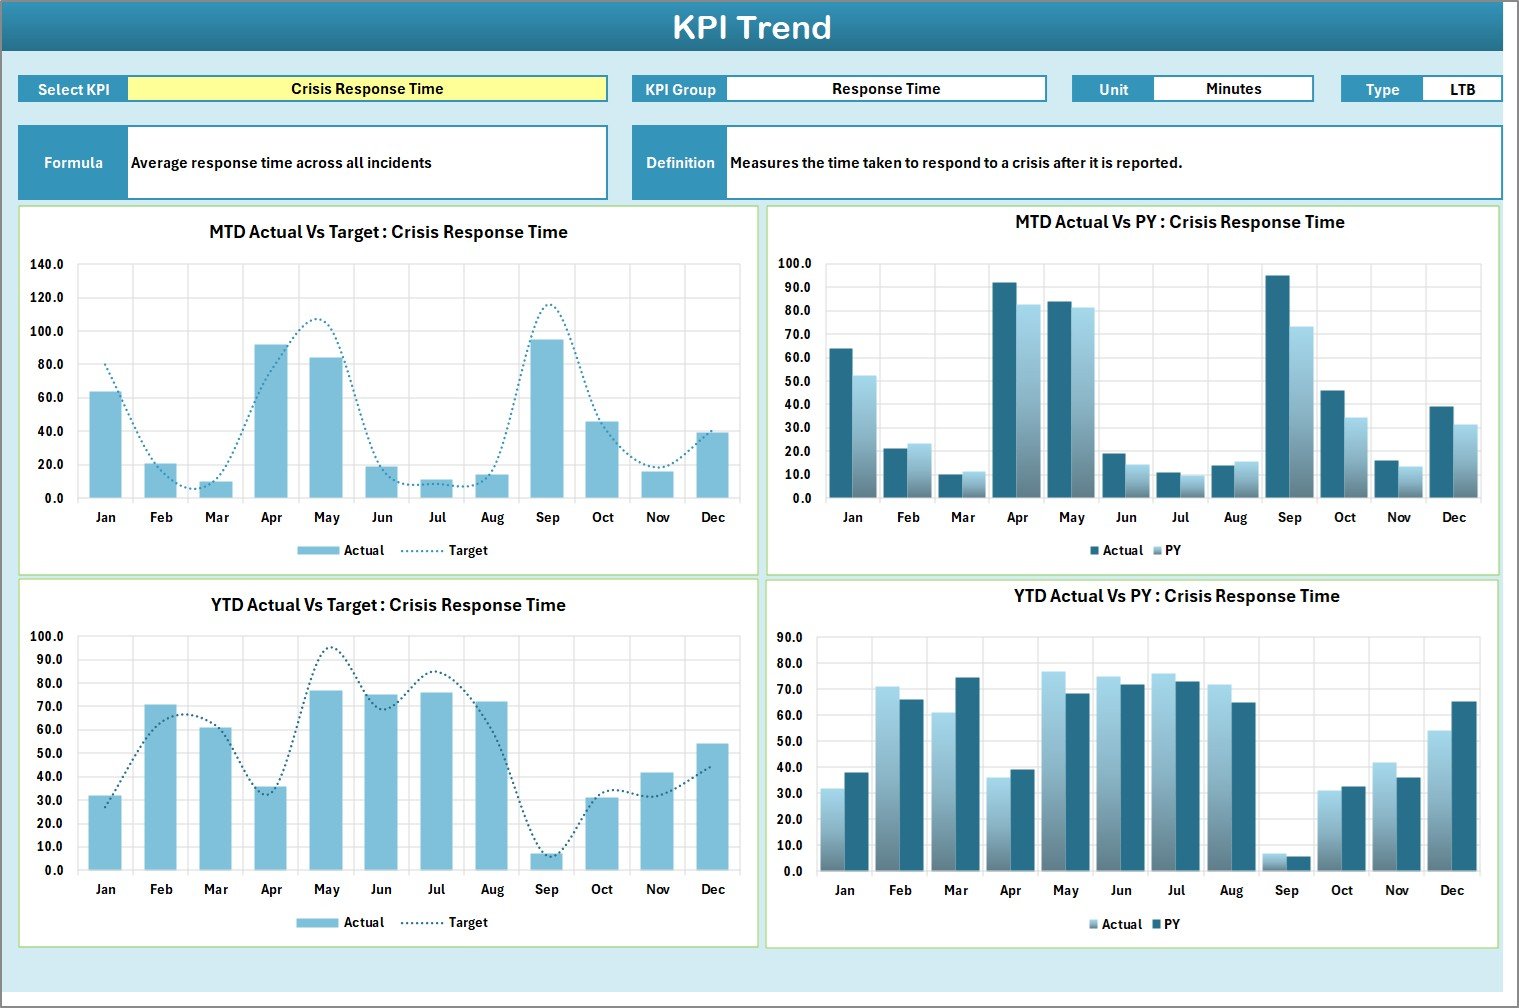Image resolution: width=1519 pixels, height=1008 pixels.
Task: Click PY legend marker in YTD PY chart
Action: click(x=1156, y=925)
